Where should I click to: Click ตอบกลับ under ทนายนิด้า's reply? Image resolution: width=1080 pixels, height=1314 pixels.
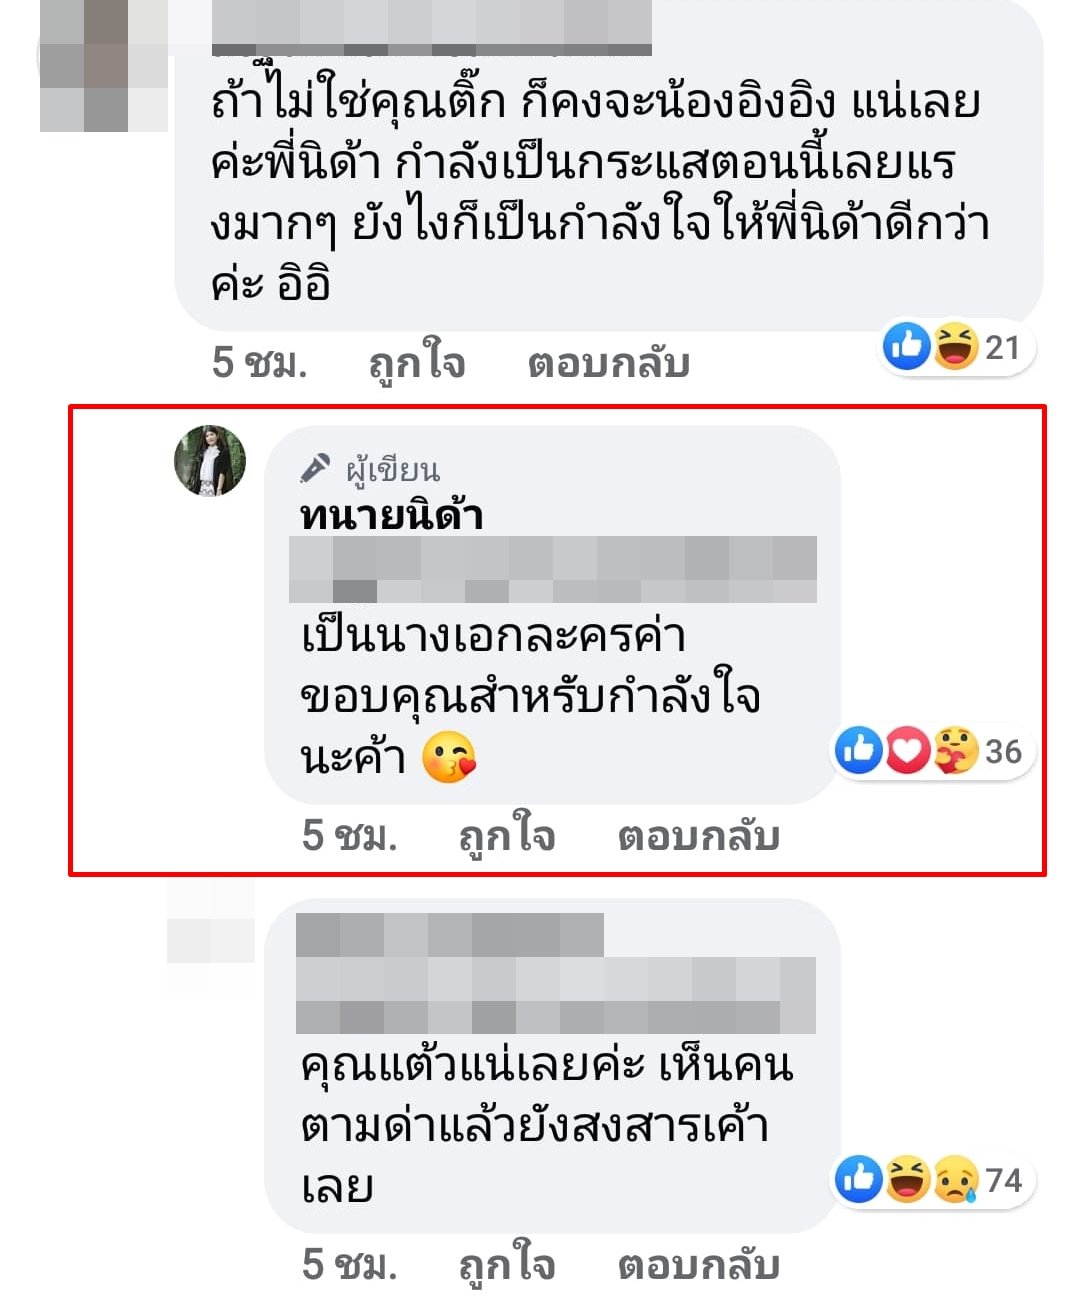[x=699, y=836]
